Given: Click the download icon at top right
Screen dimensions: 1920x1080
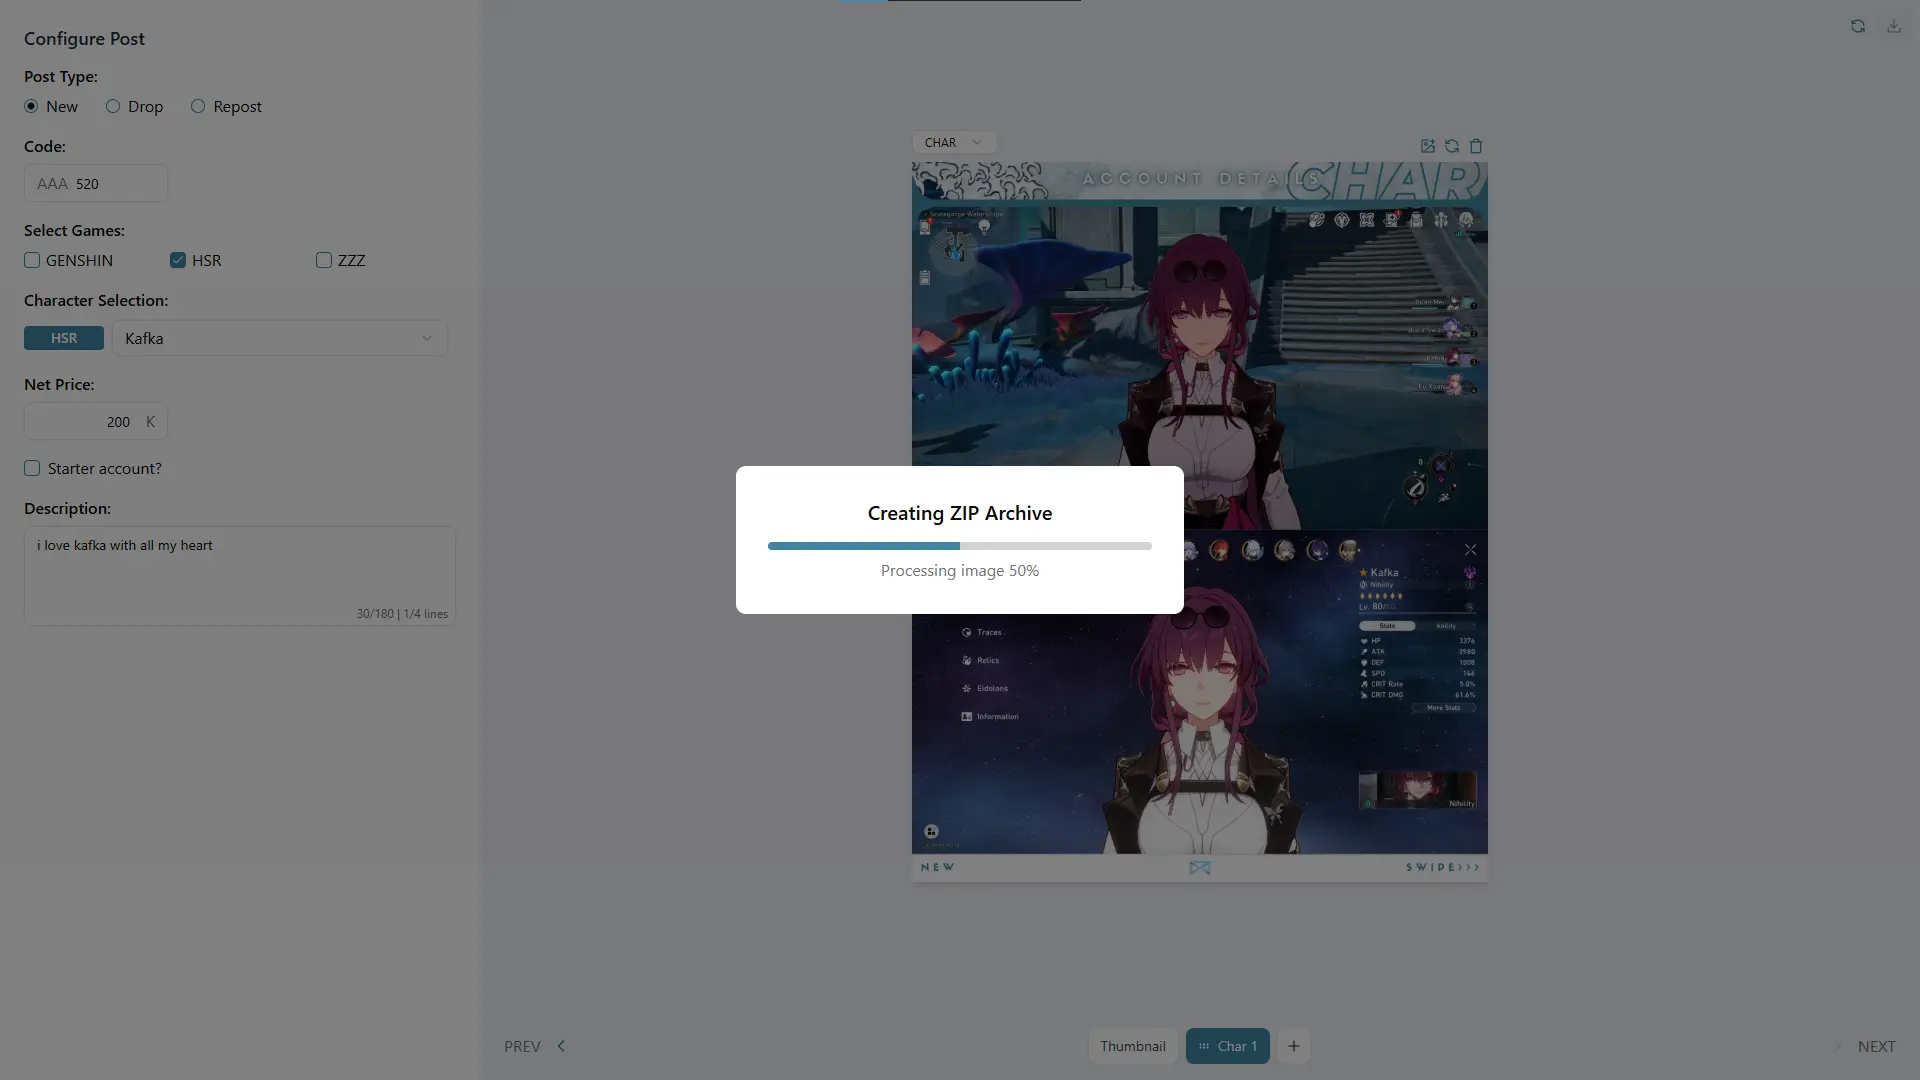Looking at the screenshot, I should pos(1894,26).
